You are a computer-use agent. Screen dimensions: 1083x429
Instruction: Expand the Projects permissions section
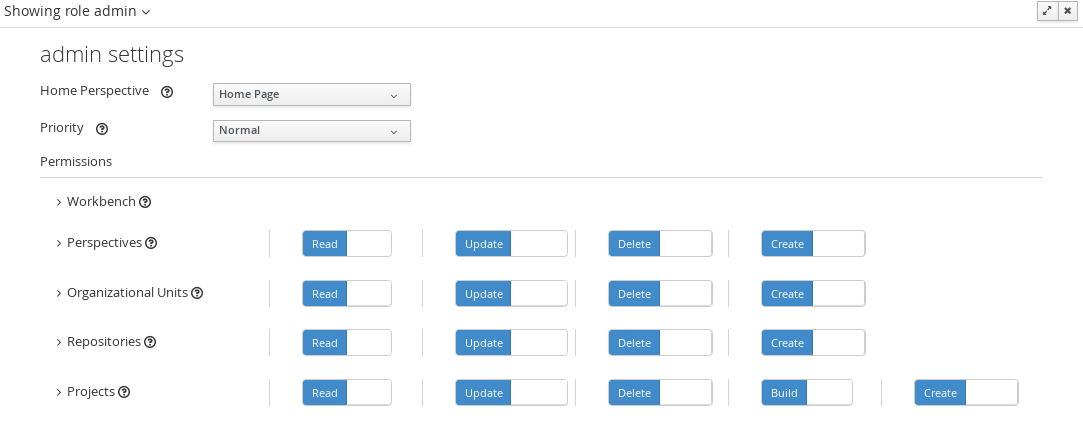59,393
